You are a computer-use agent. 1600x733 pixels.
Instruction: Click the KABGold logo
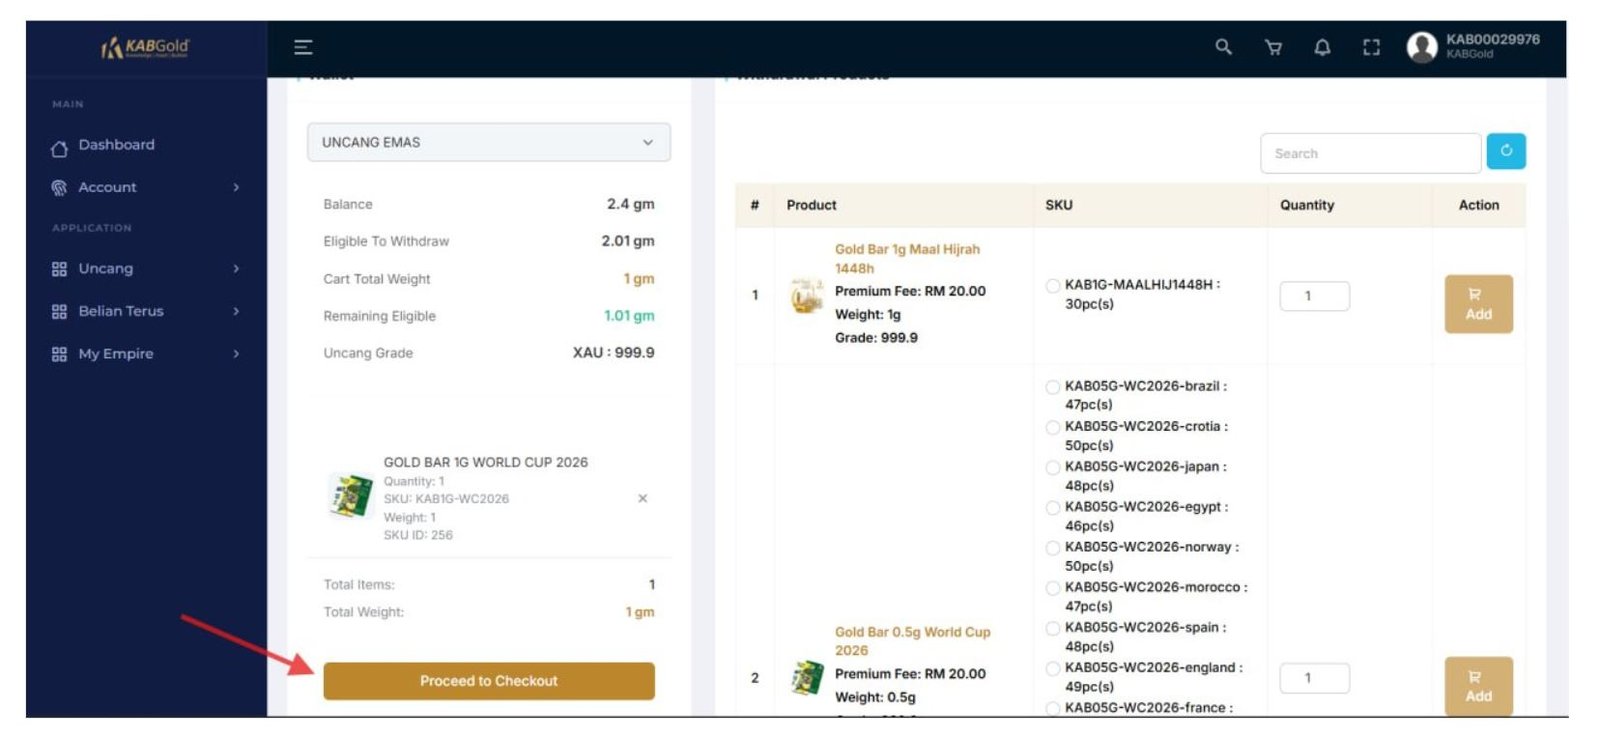click(145, 47)
